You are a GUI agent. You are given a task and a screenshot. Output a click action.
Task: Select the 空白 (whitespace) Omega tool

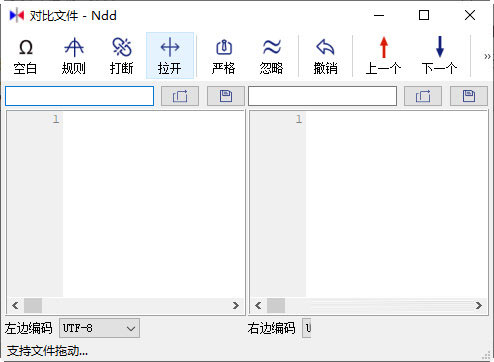[25, 56]
